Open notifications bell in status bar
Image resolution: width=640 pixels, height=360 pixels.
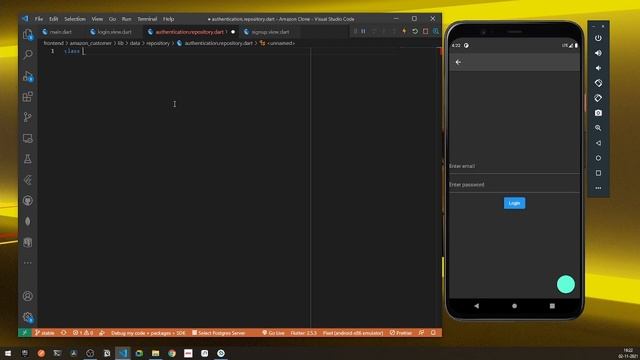point(433,333)
